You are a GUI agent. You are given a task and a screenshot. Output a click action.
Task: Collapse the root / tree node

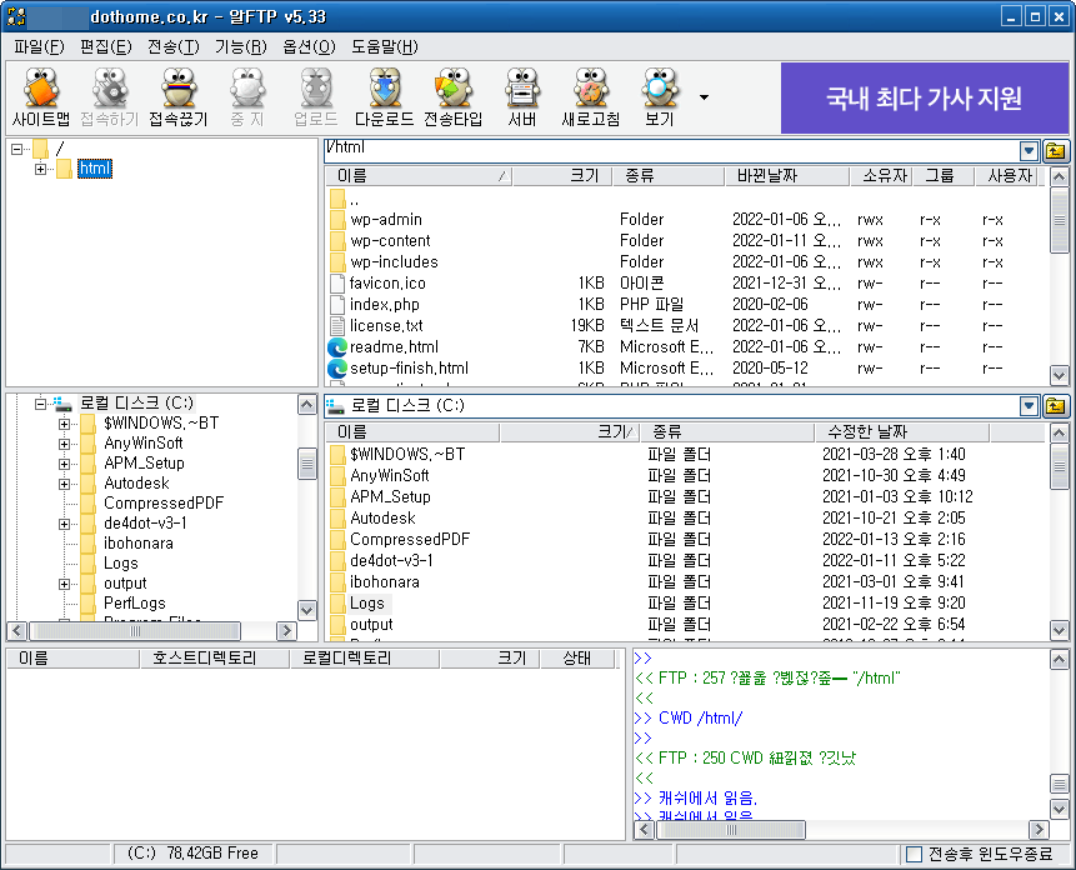[x=17, y=149]
